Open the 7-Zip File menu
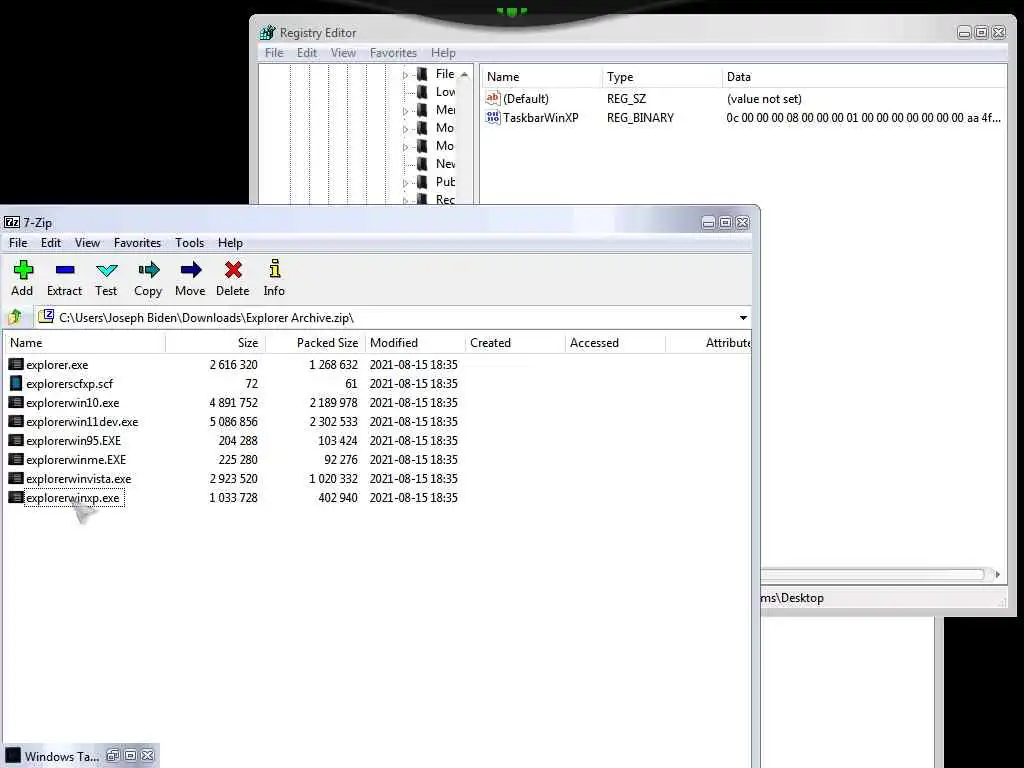The image size is (1024, 768). [18, 243]
